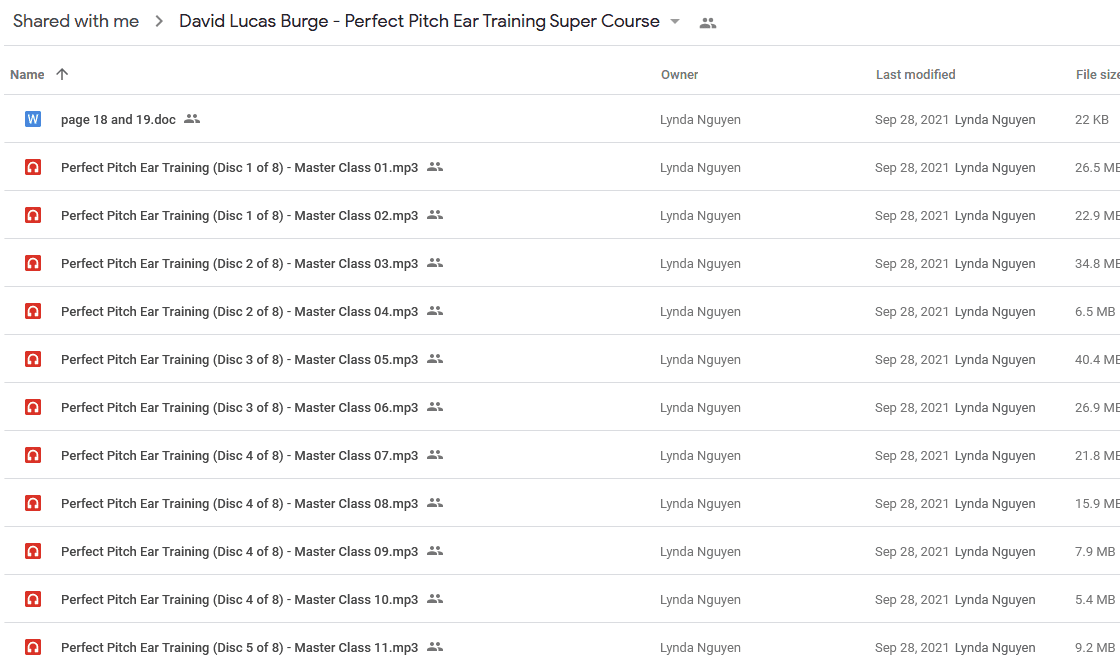This screenshot has height=661, width=1120.
Task: Click the shared people icon next to Master Class 02.mp3
Action: coord(435,215)
